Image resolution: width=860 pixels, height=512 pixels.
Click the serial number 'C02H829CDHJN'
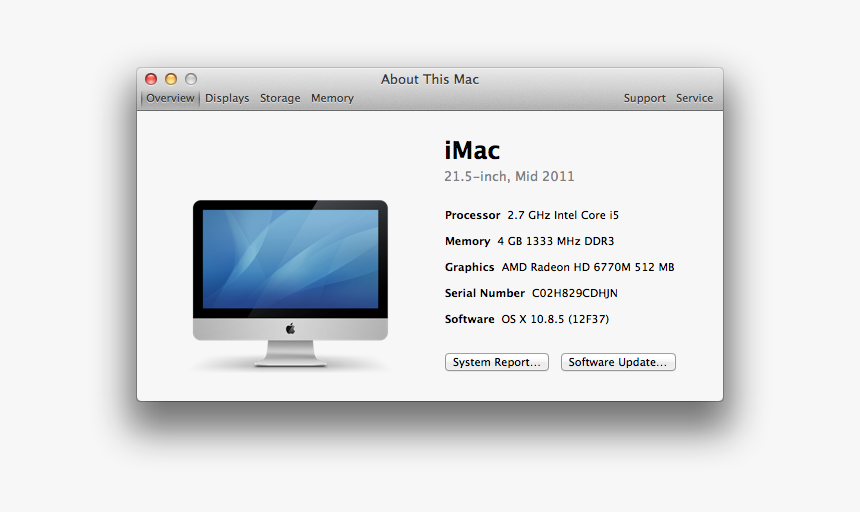(575, 293)
